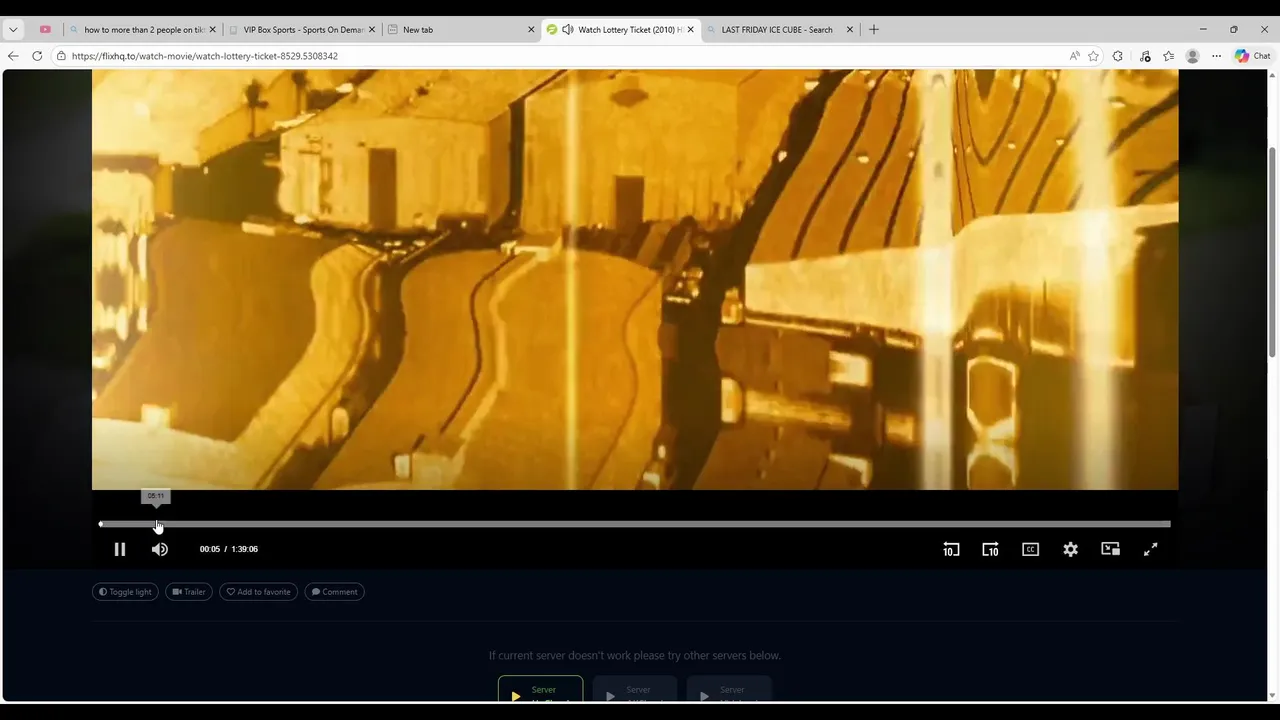The image size is (1280, 720).
Task: Mute audio icon on Lottery Ticket tab
Action: pos(568,30)
